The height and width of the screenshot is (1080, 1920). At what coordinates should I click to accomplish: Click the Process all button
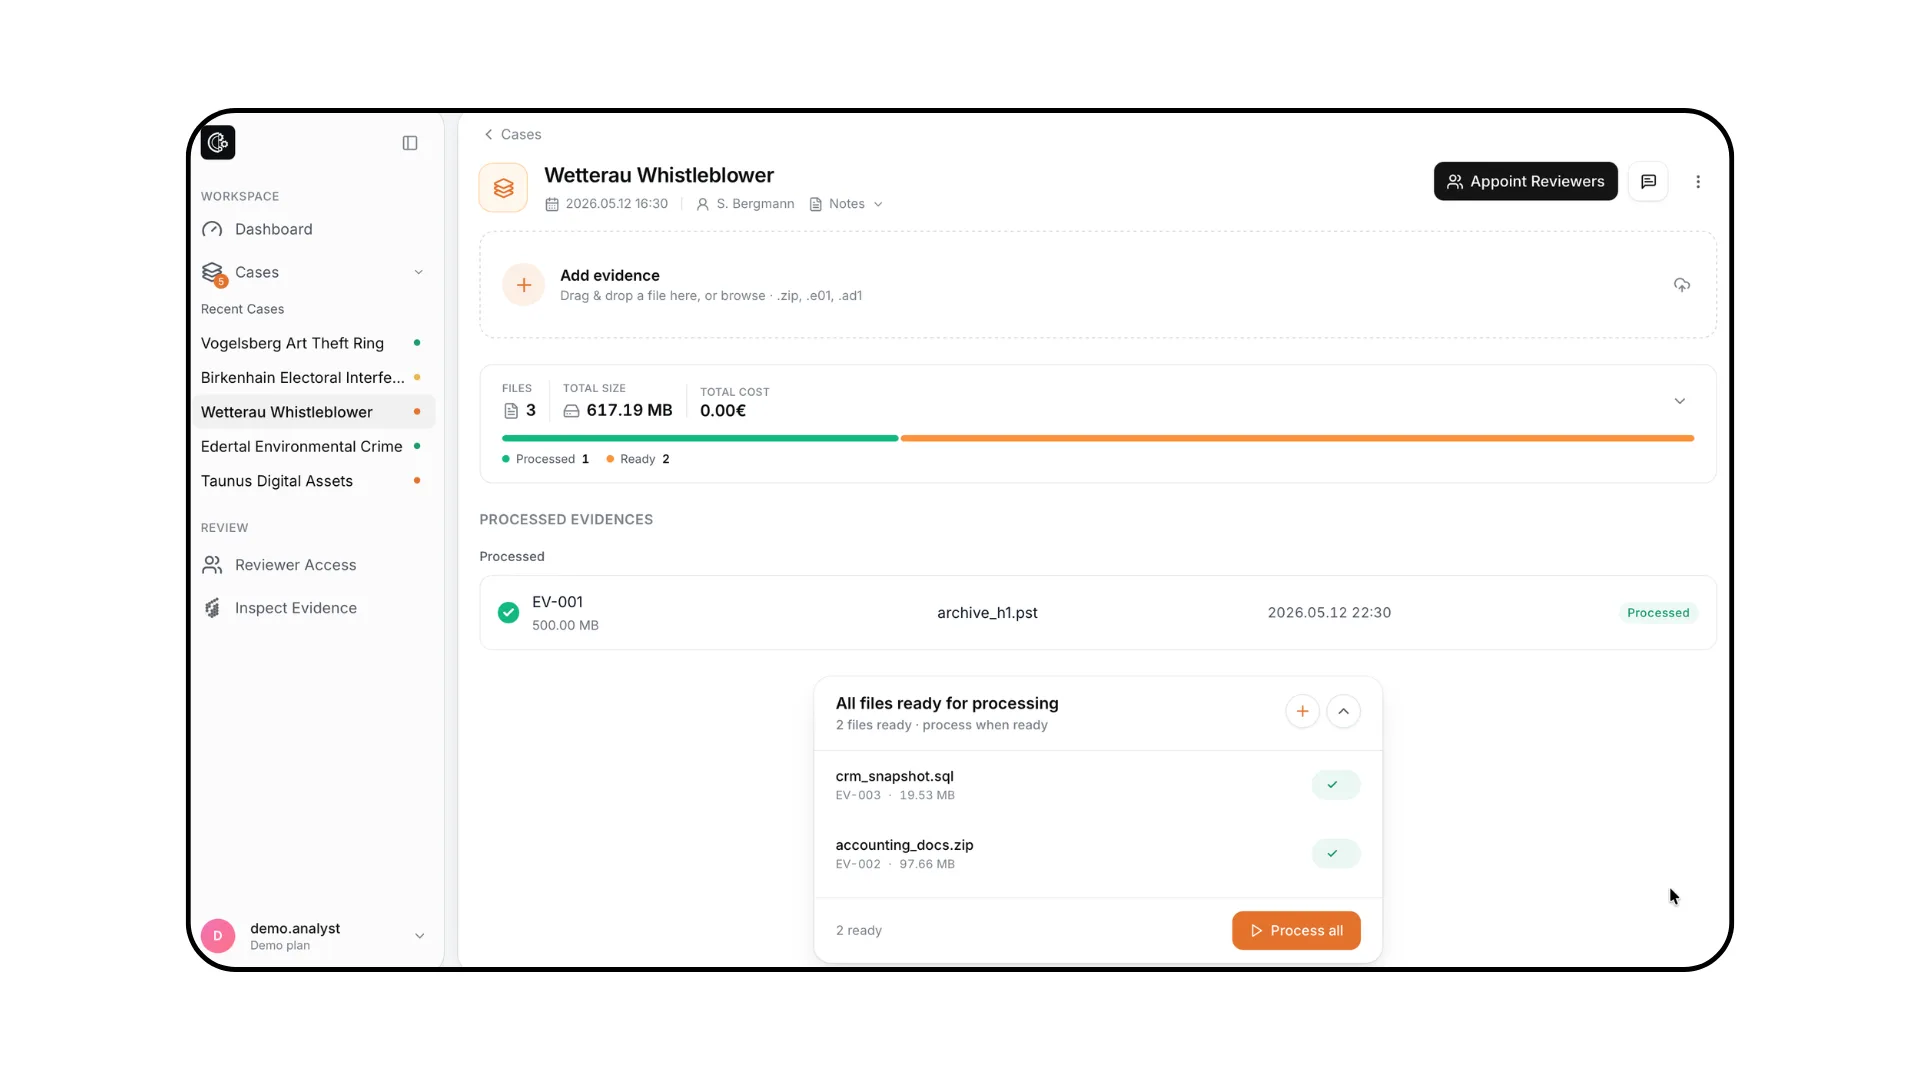(x=1296, y=930)
